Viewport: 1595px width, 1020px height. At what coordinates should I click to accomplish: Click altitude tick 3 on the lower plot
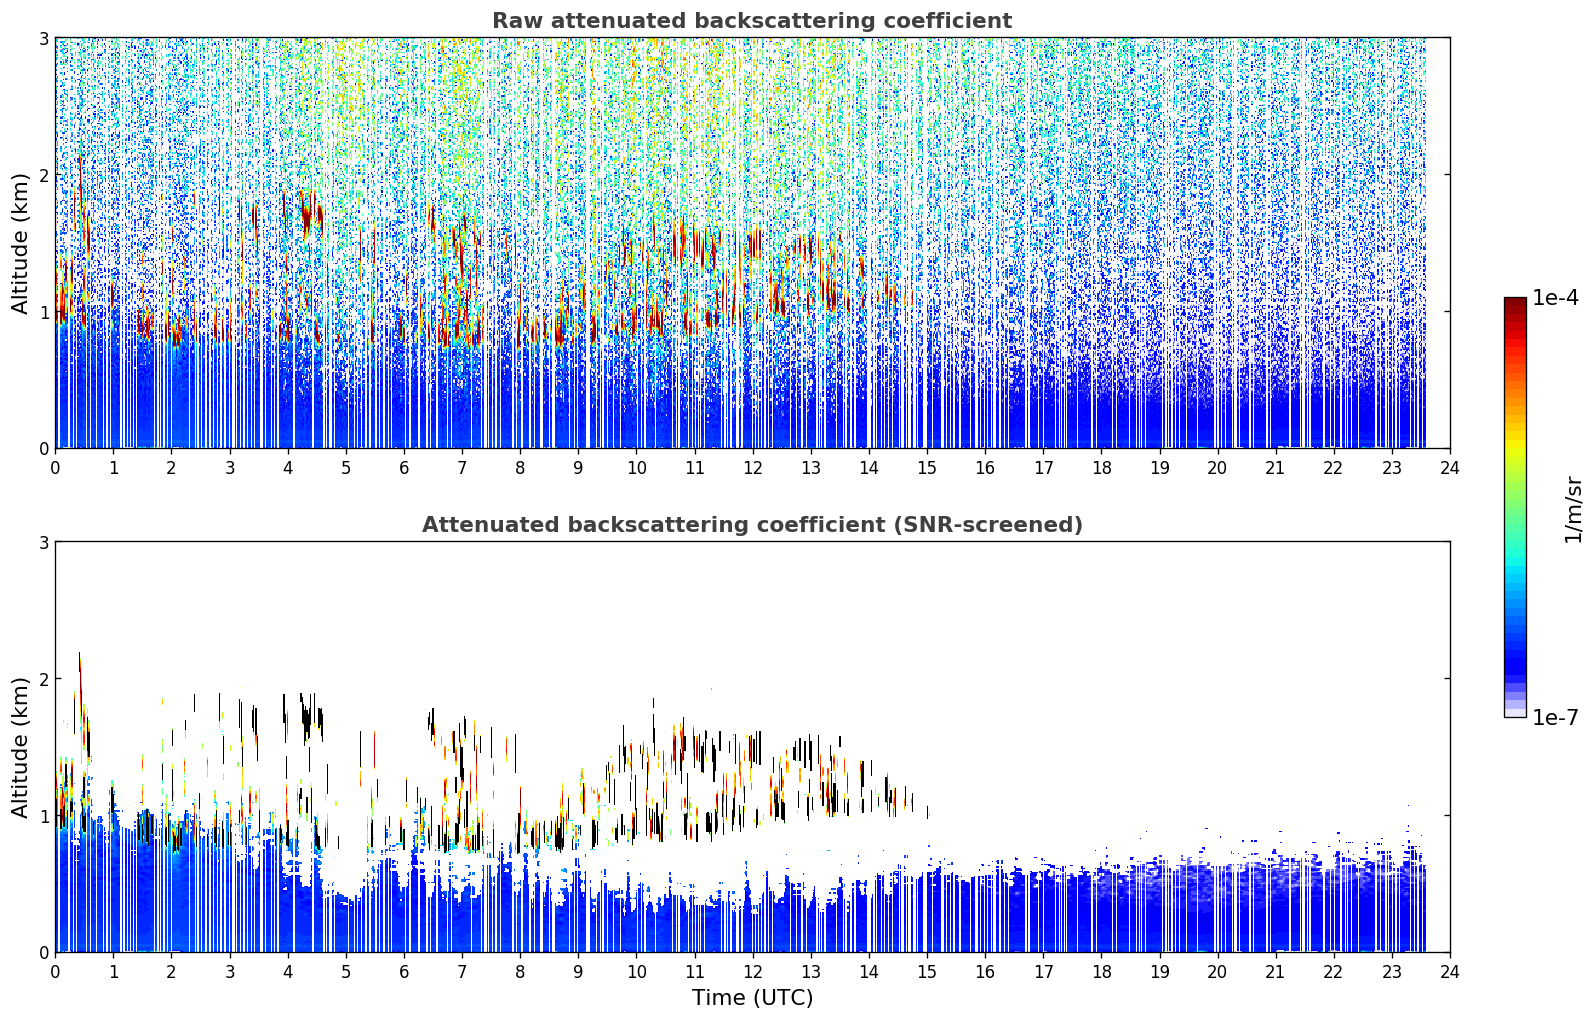click(43, 542)
